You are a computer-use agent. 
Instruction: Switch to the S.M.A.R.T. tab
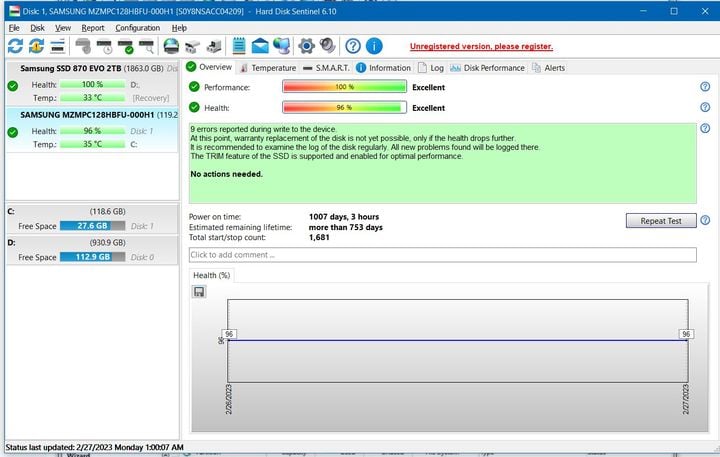326,68
